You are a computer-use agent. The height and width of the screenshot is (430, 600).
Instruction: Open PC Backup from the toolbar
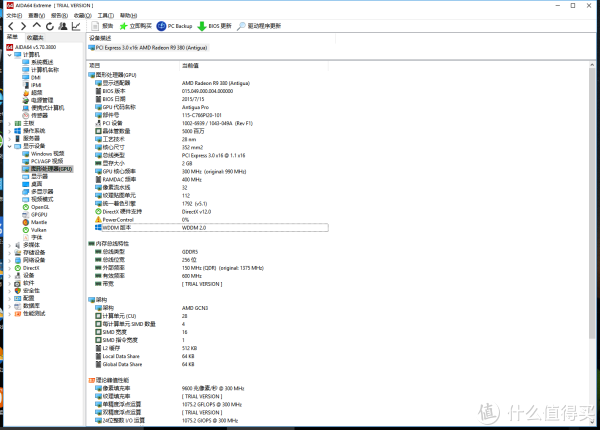(x=174, y=26)
